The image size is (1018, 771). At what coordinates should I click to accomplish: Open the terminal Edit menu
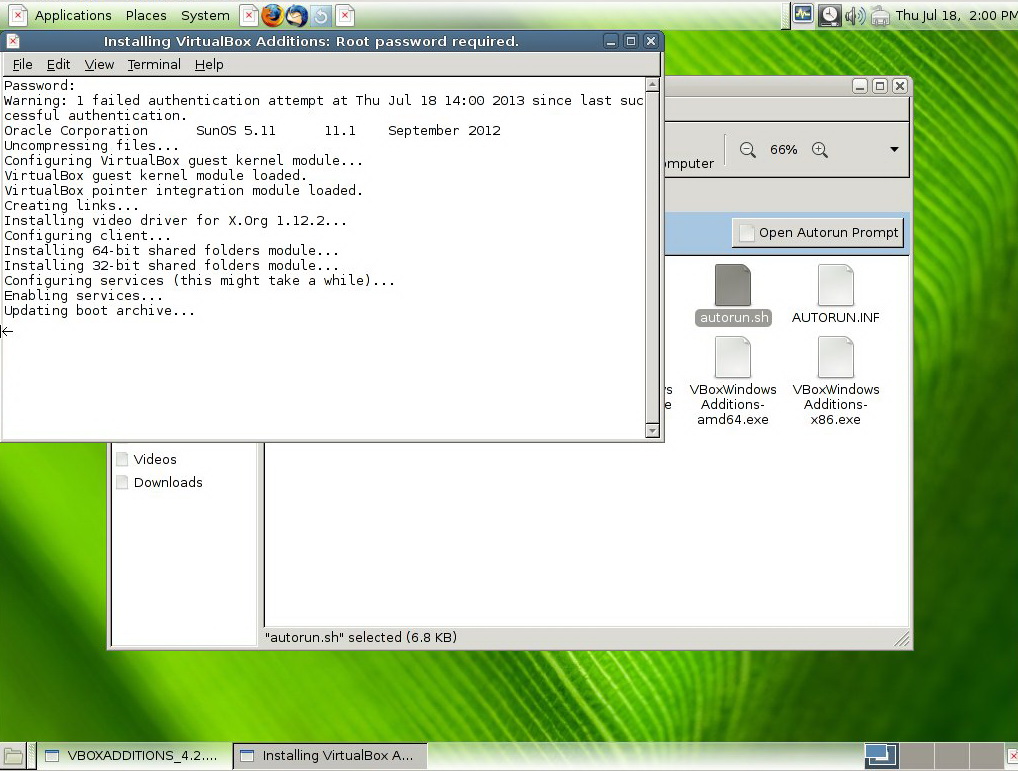point(58,64)
